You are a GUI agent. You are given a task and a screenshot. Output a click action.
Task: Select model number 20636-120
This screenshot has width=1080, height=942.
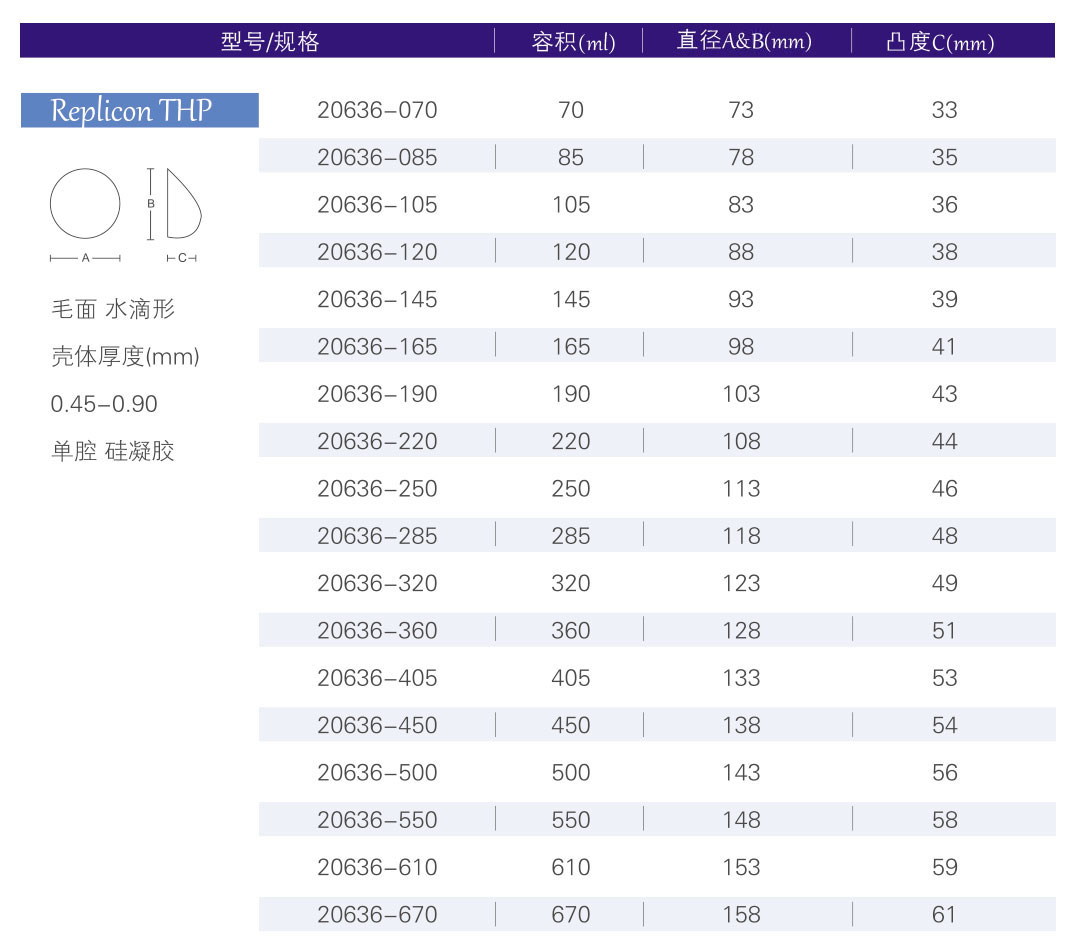coord(377,252)
